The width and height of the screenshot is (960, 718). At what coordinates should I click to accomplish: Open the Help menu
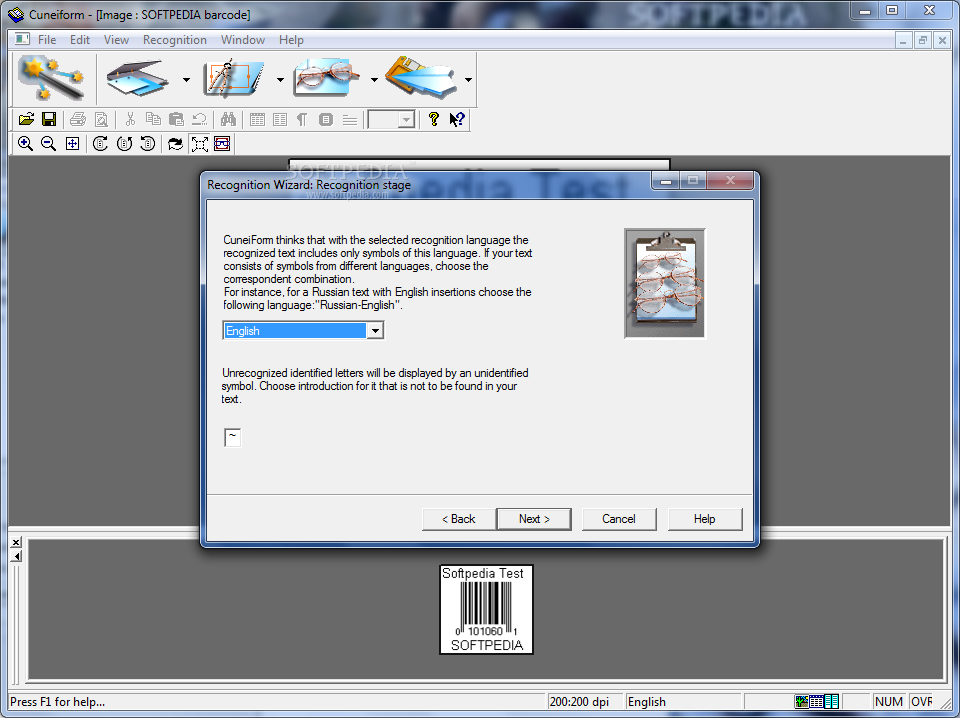coord(291,40)
